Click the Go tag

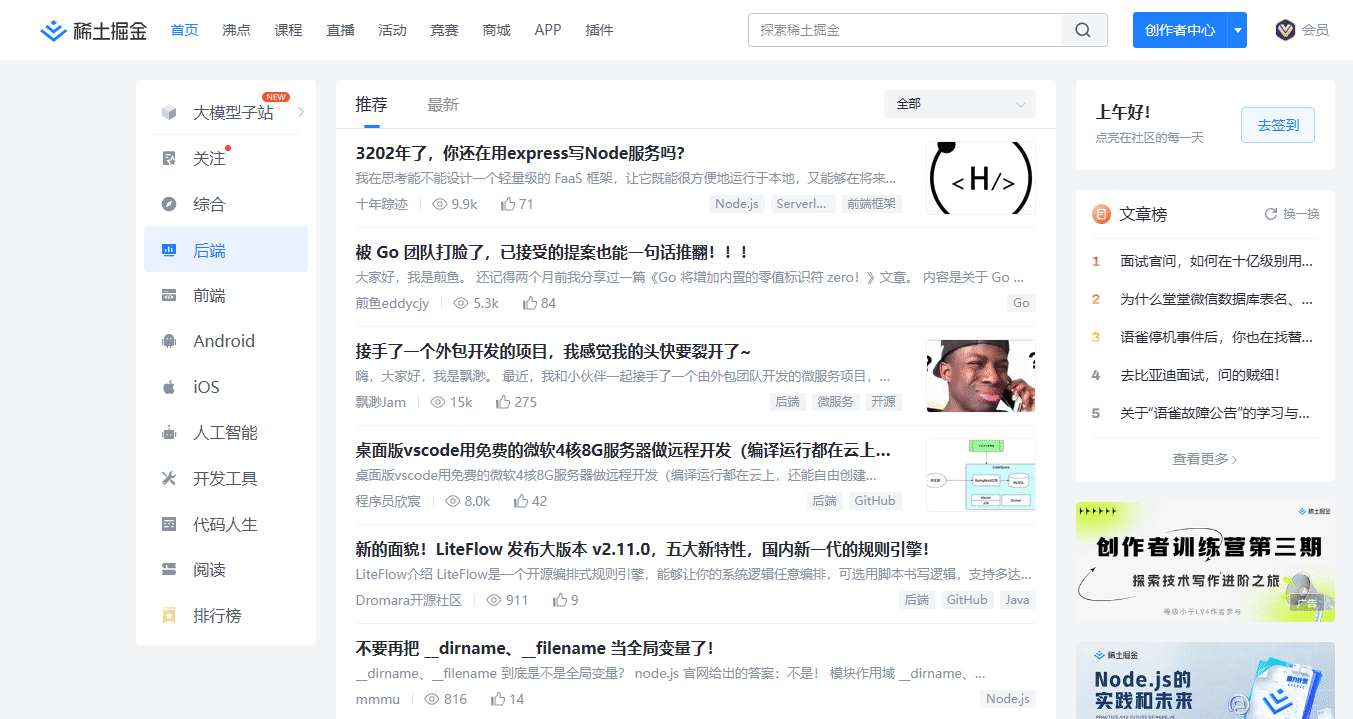pyautogui.click(x=1021, y=303)
